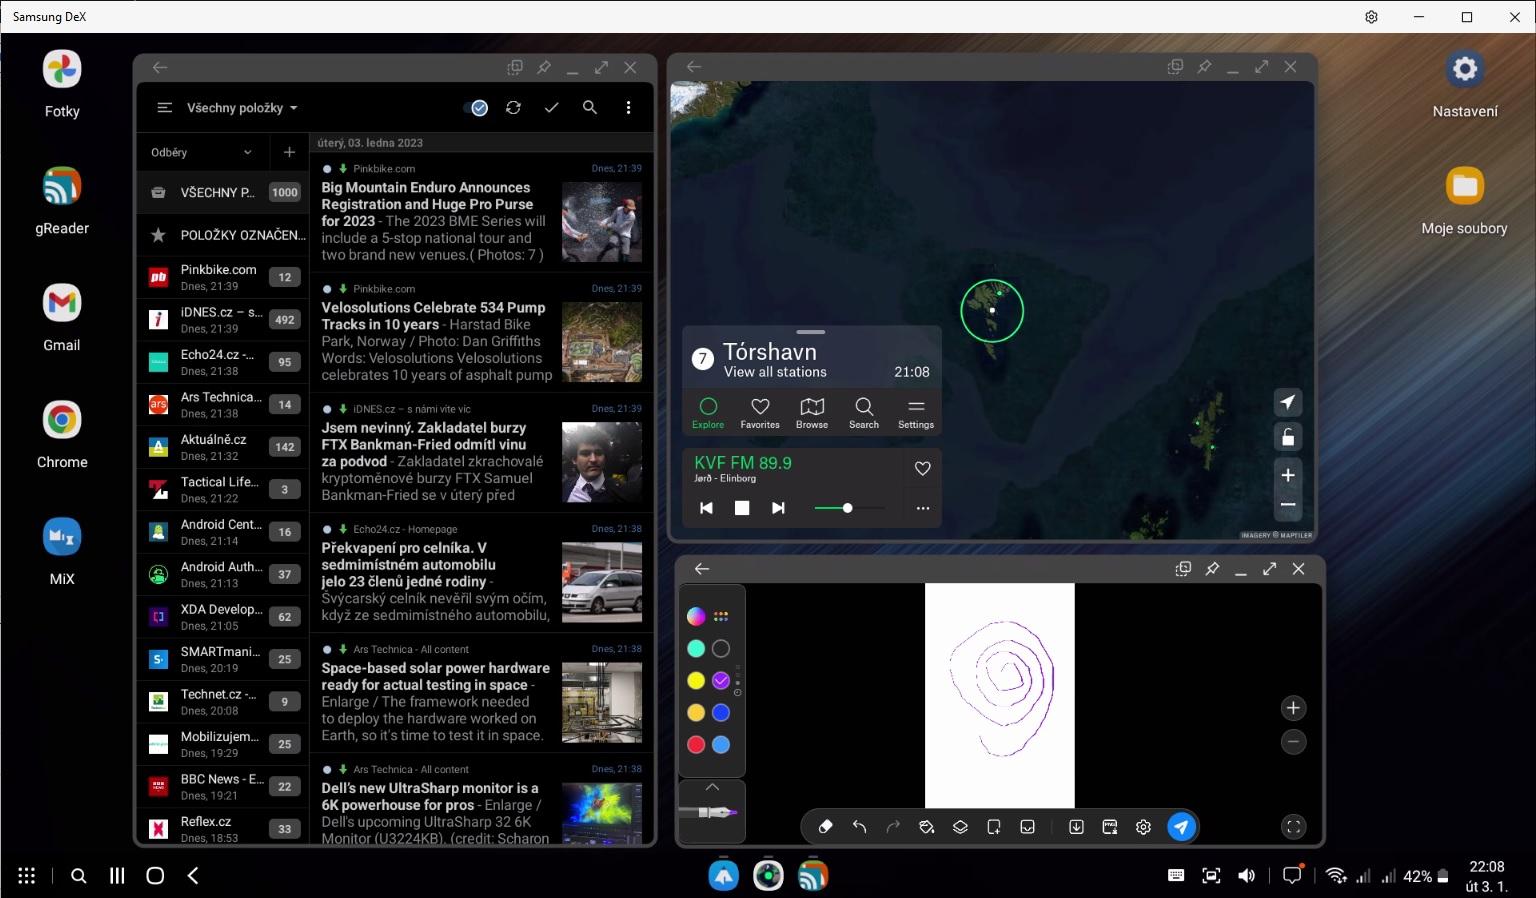Open Nastavení settings desktop shortcut
The height and width of the screenshot is (898, 1536).
tap(1465, 83)
